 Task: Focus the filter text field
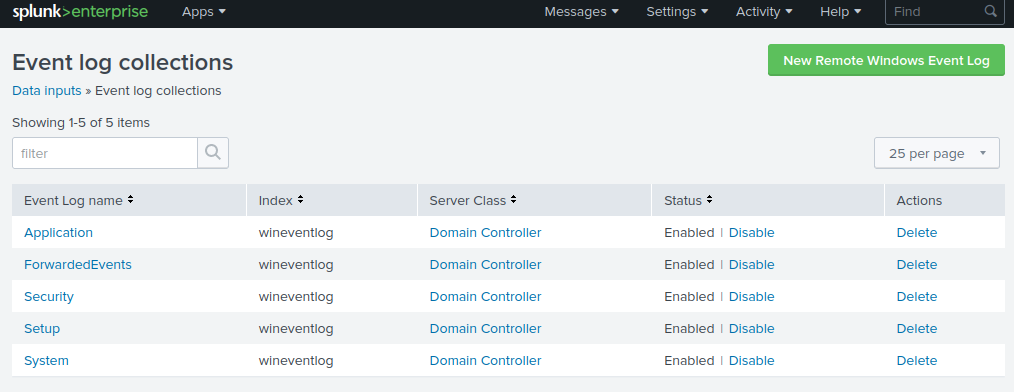105,153
